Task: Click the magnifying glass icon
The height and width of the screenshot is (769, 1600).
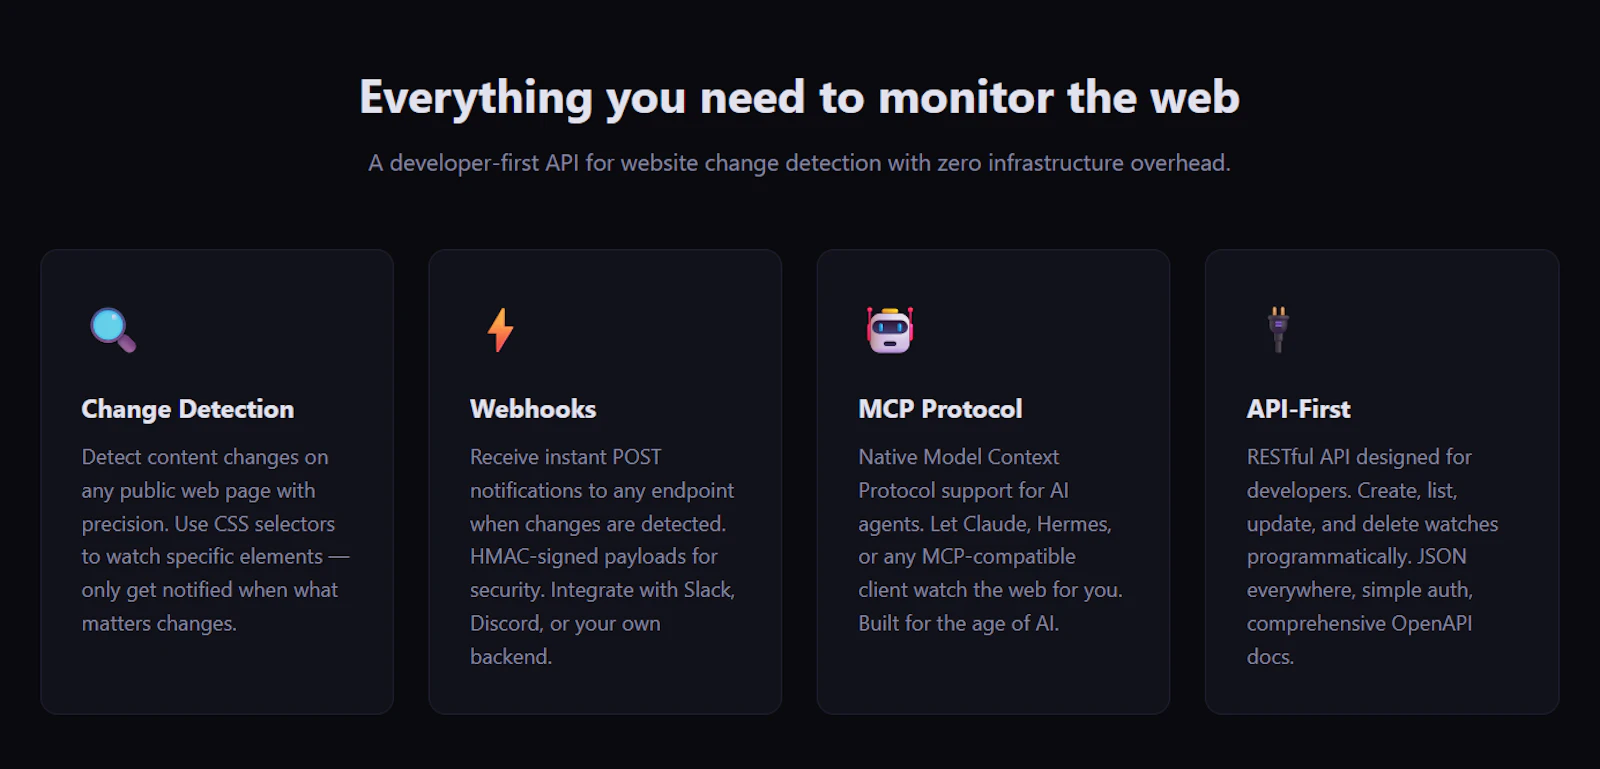Action: [113, 330]
